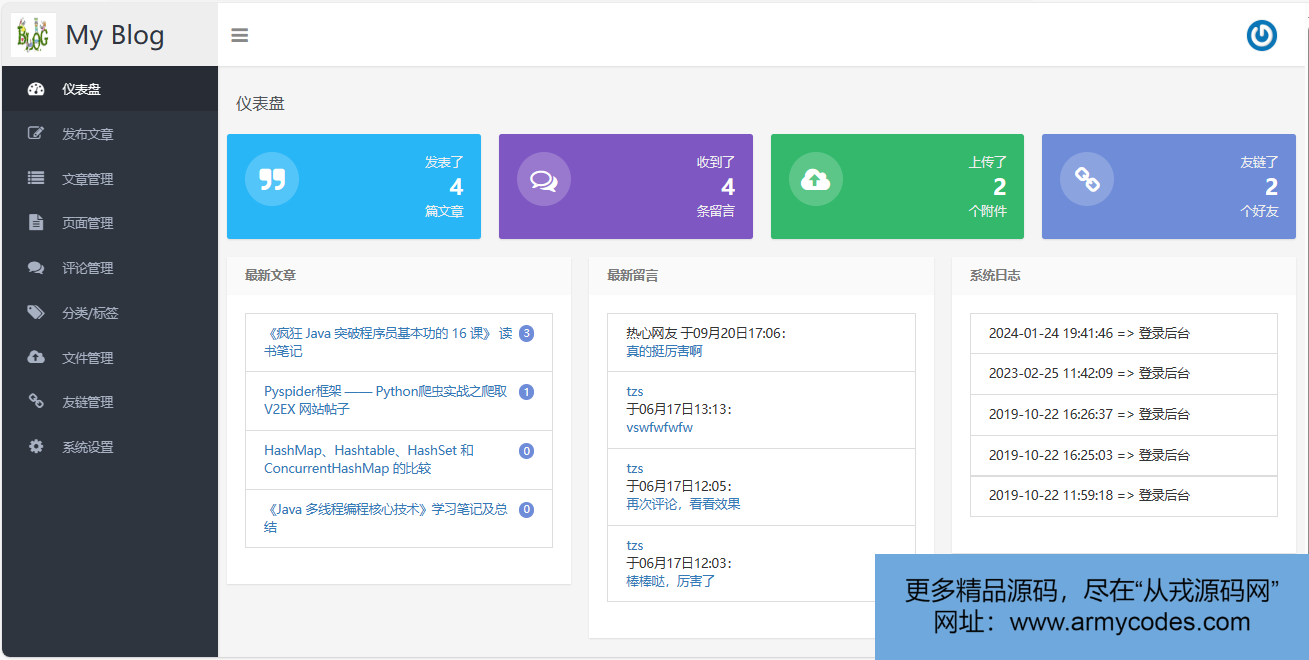Click the quote icon on articles card
The image size is (1309, 660).
click(x=272, y=179)
